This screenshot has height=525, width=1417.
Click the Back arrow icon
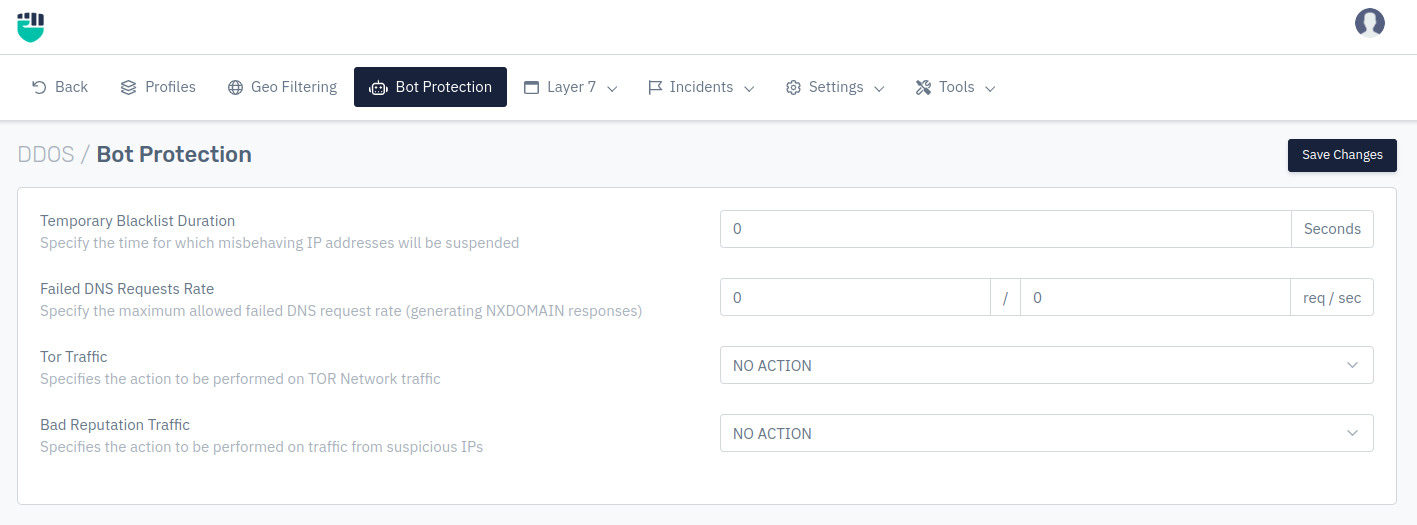(x=39, y=87)
